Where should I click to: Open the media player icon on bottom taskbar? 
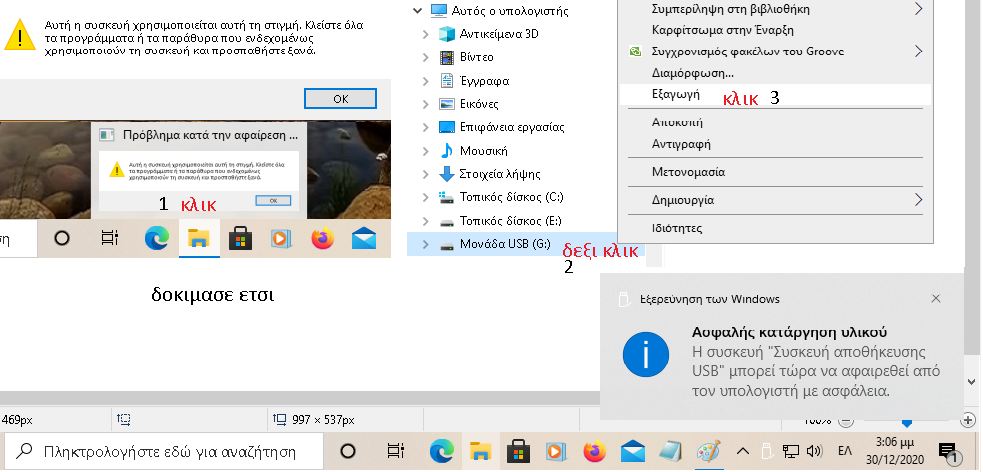(555, 451)
